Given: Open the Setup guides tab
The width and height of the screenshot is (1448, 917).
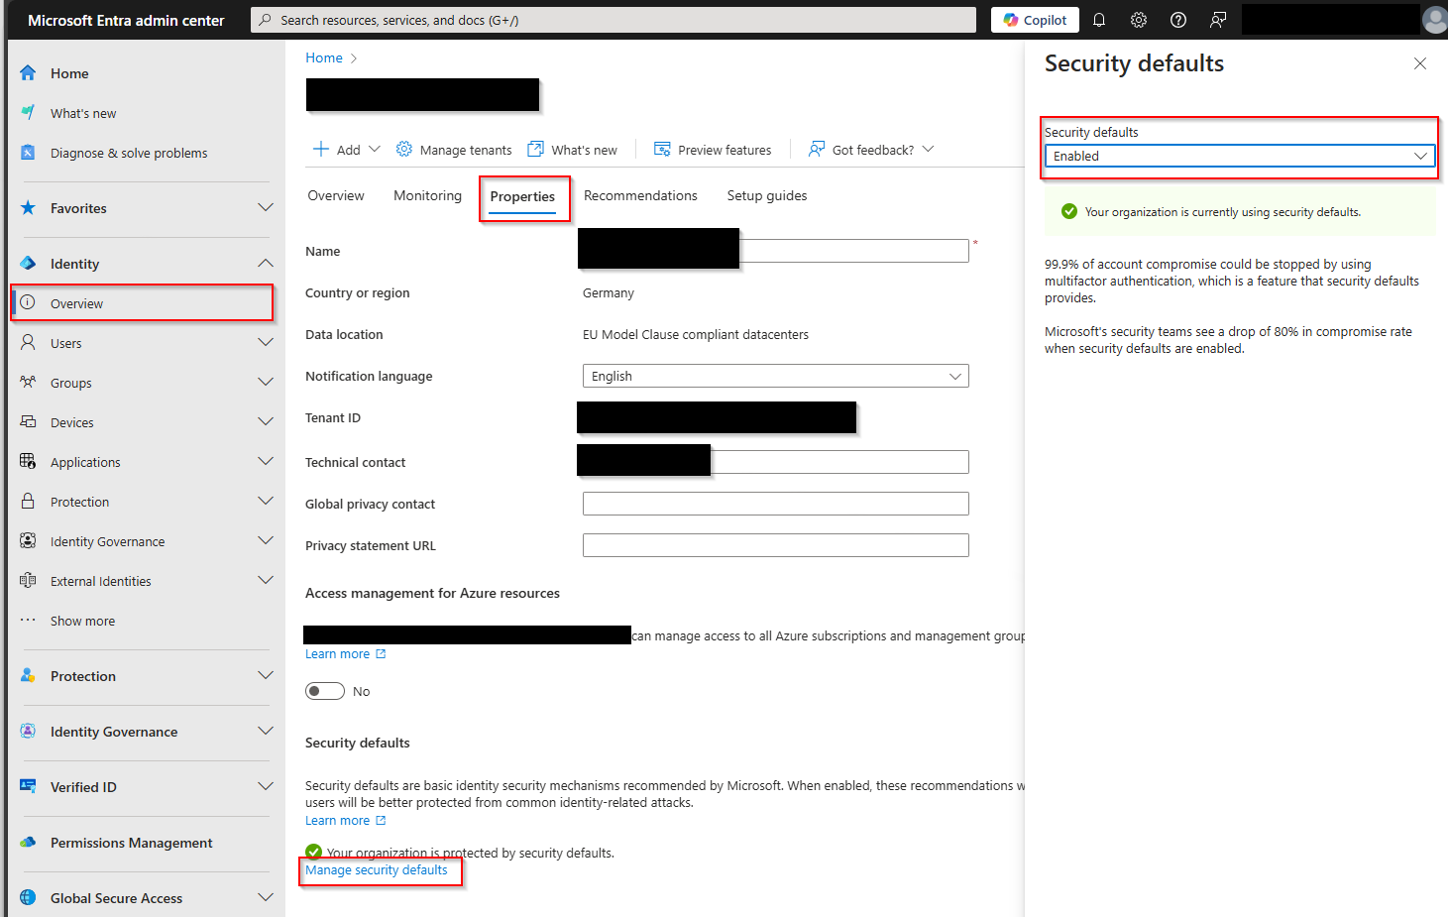Looking at the screenshot, I should click(767, 196).
